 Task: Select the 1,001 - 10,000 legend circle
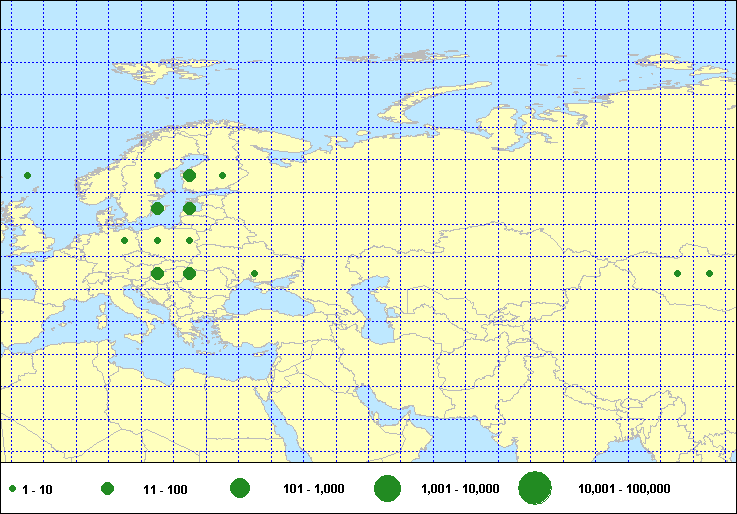(387, 489)
